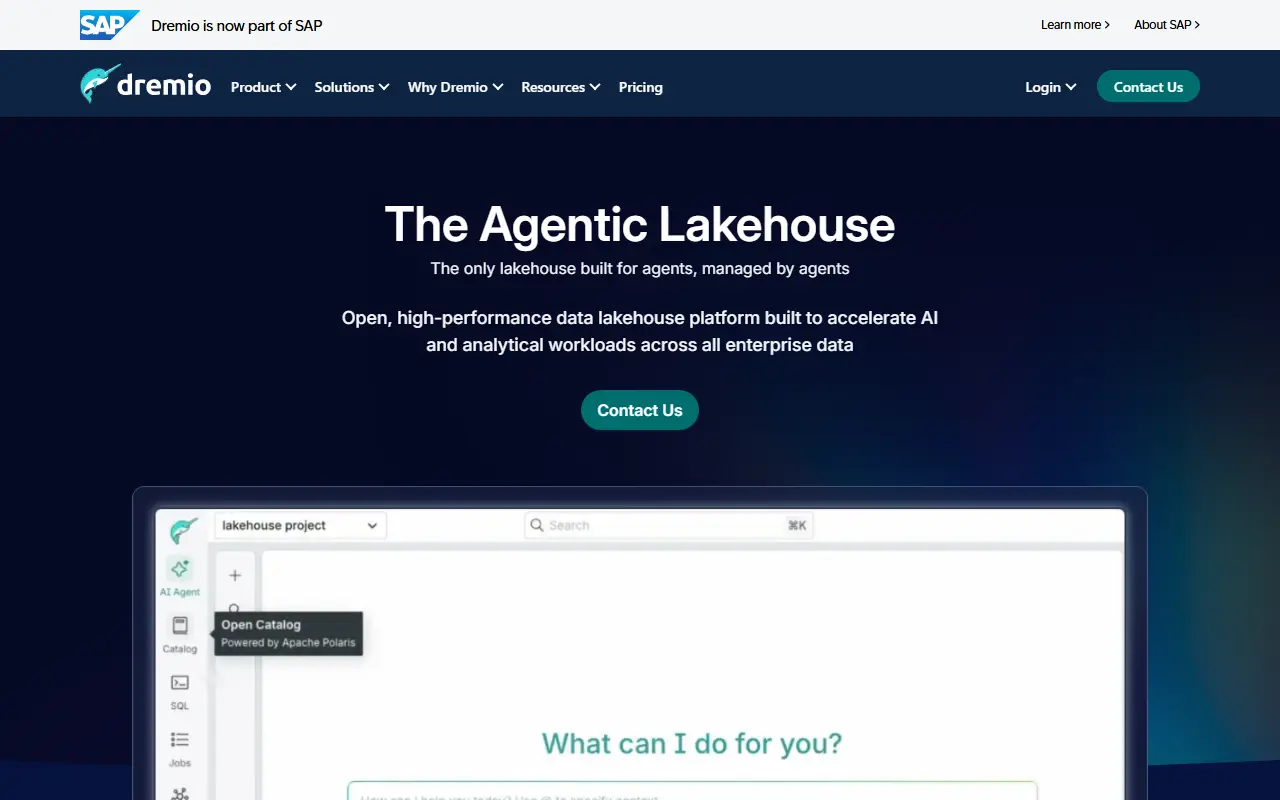1280x800 pixels.
Task: Click the plus icon in the app panel
Action: point(235,575)
